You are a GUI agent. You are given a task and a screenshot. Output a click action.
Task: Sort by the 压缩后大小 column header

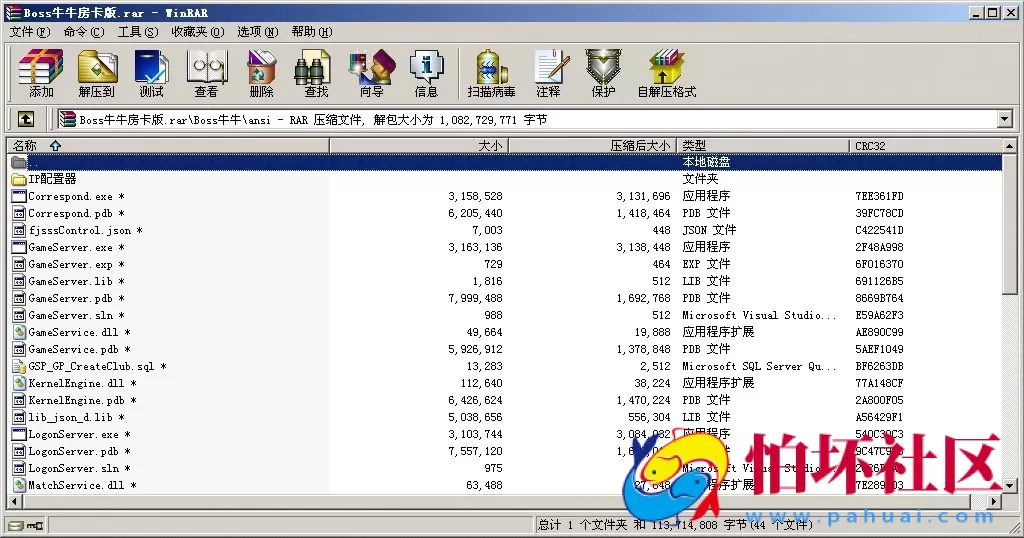click(x=592, y=146)
